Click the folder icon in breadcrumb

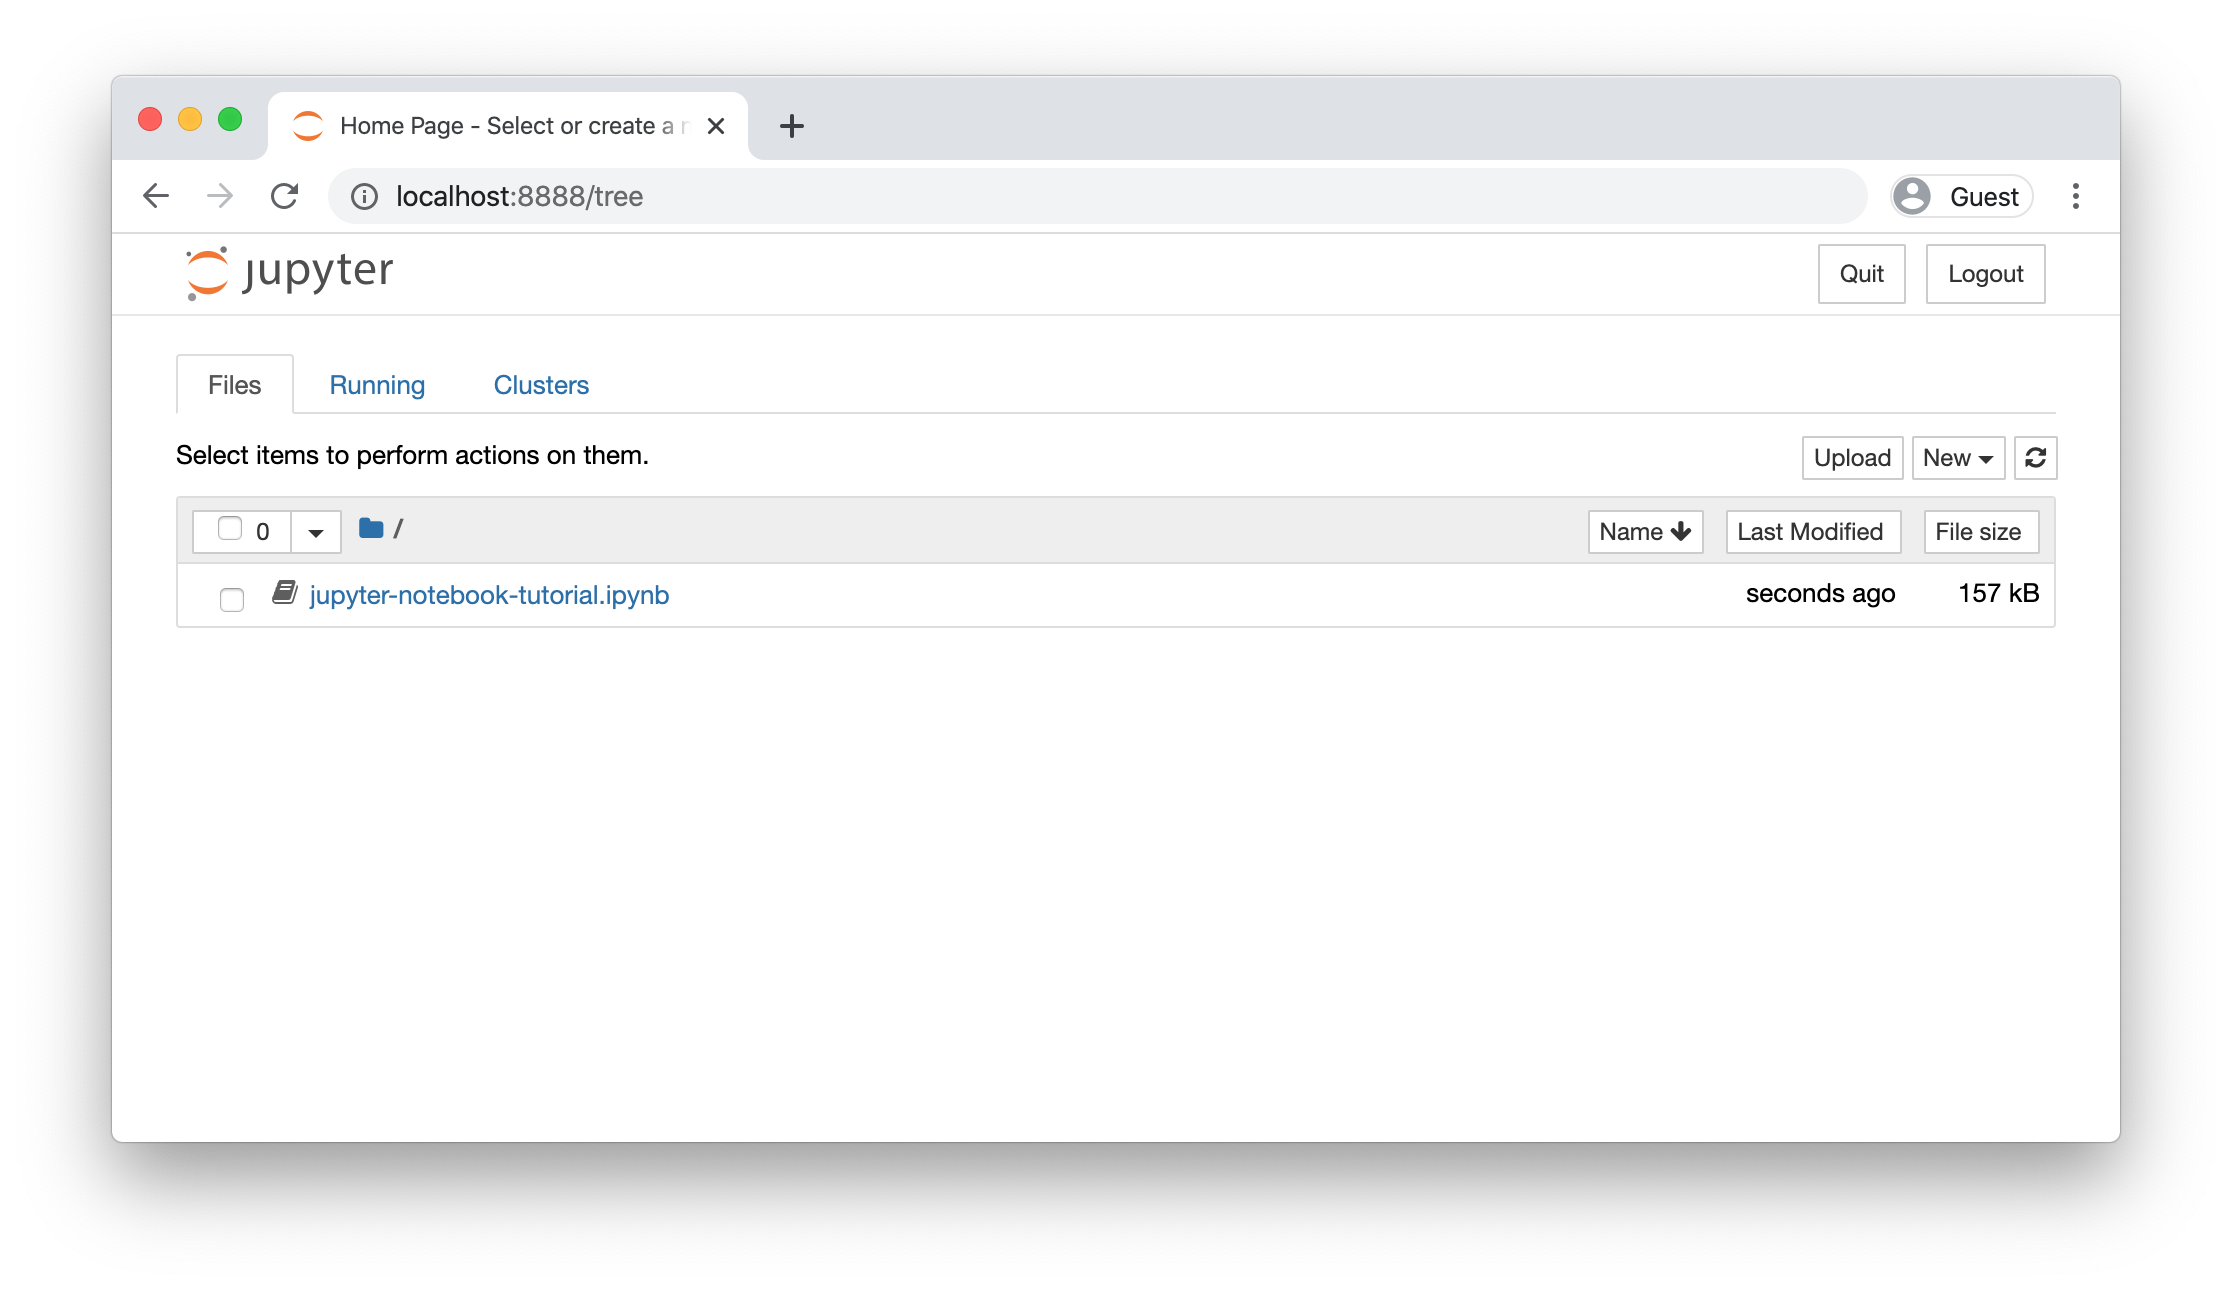pos(370,530)
